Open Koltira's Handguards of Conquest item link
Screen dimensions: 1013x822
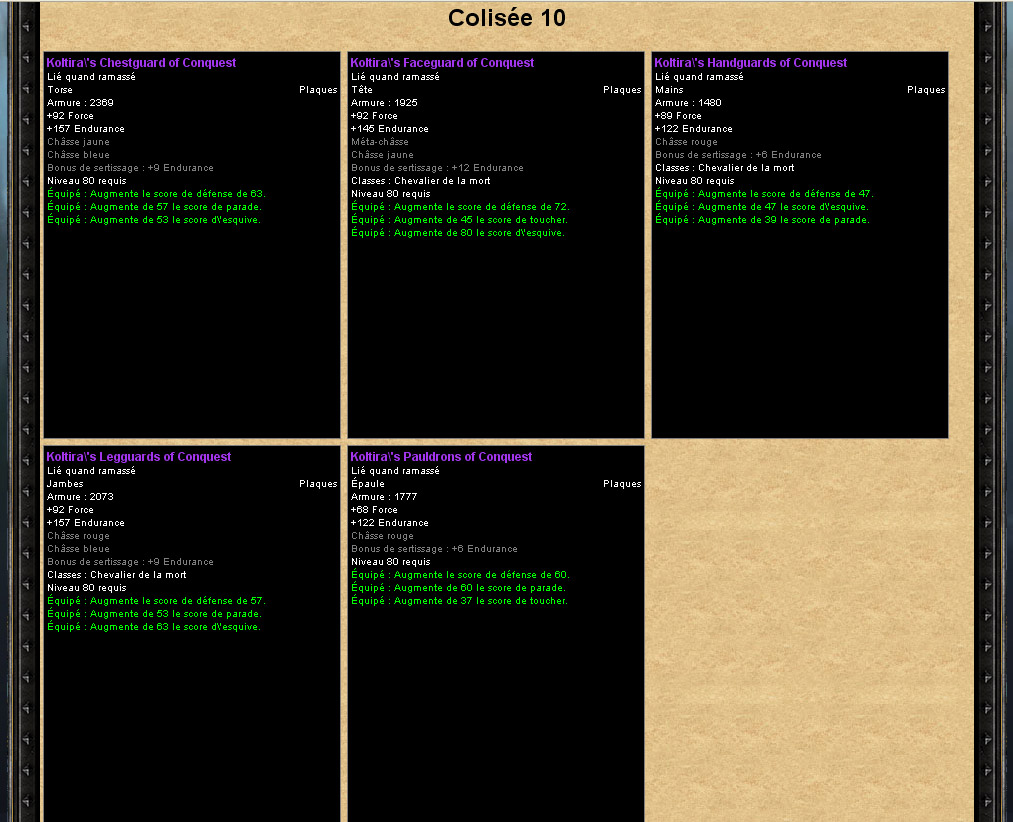(750, 63)
